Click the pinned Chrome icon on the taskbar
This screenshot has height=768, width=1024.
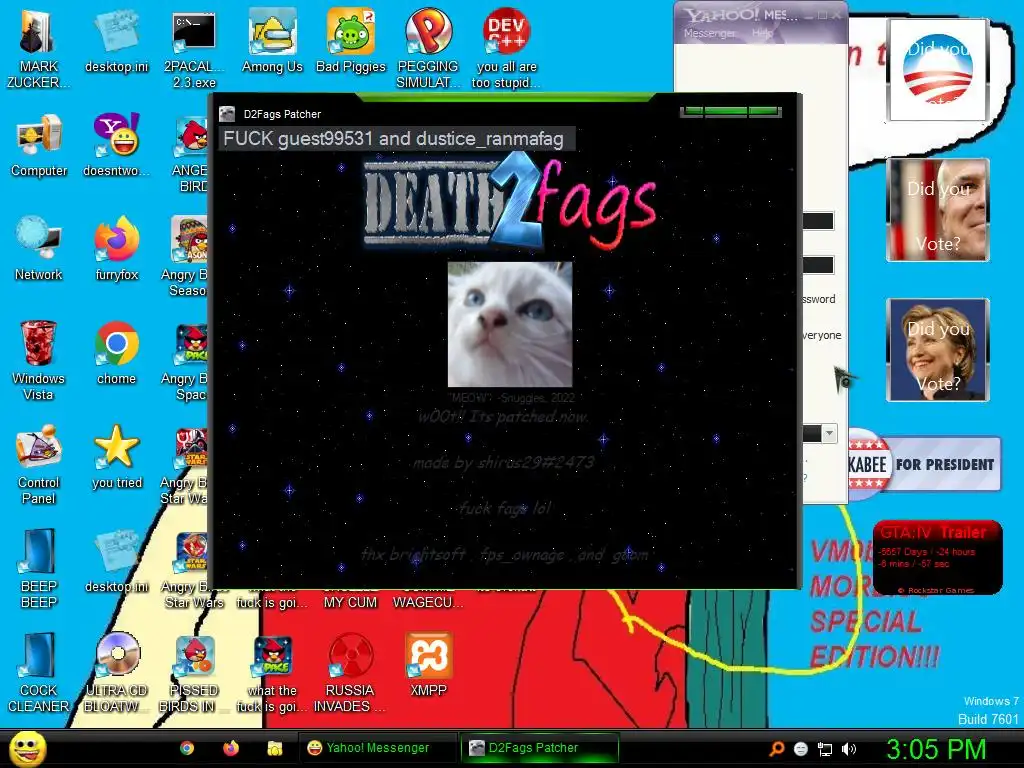(187, 748)
